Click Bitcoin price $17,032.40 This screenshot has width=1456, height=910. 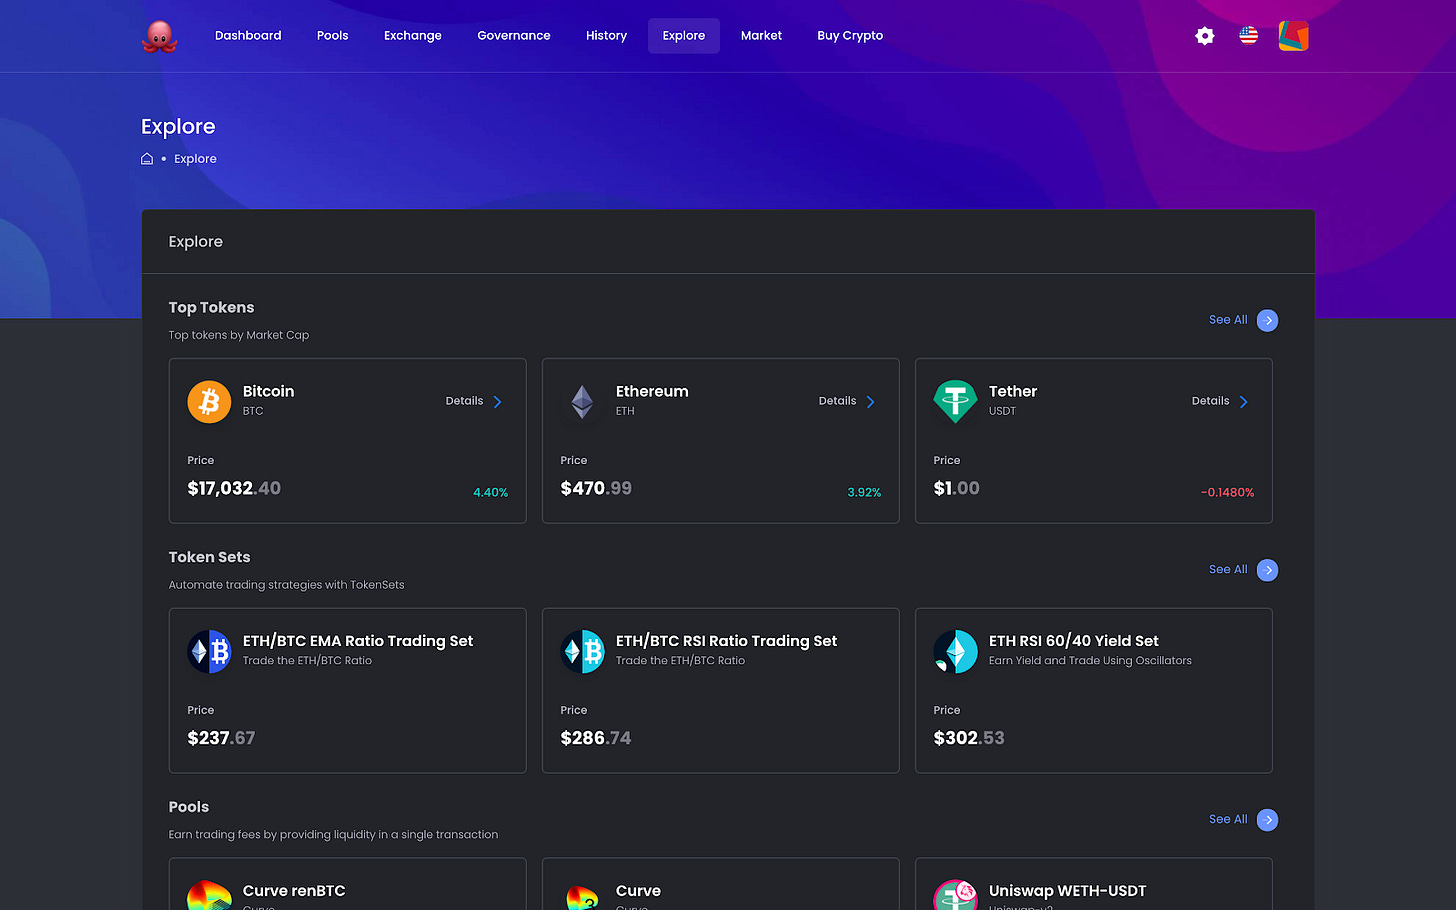pyautogui.click(x=234, y=488)
